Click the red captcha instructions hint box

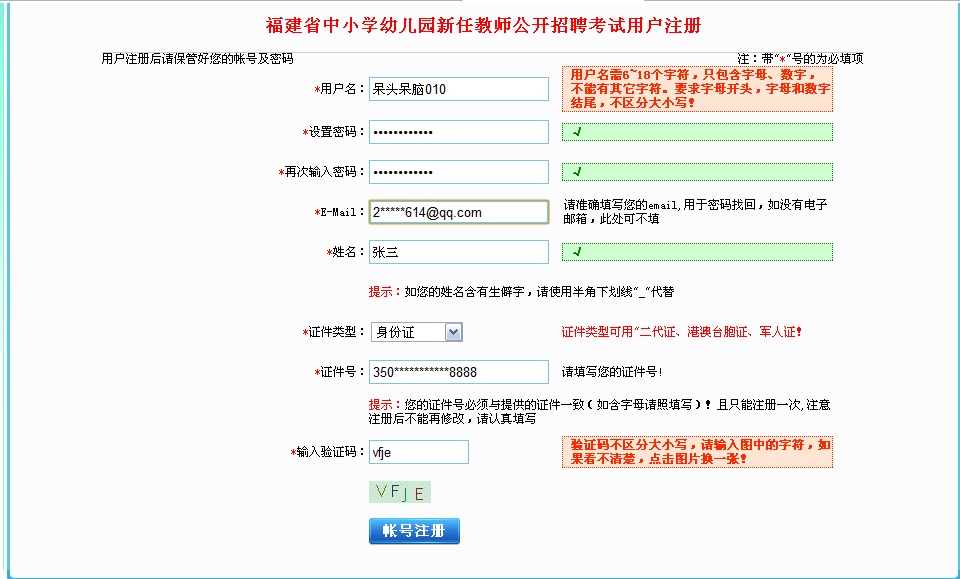point(697,451)
